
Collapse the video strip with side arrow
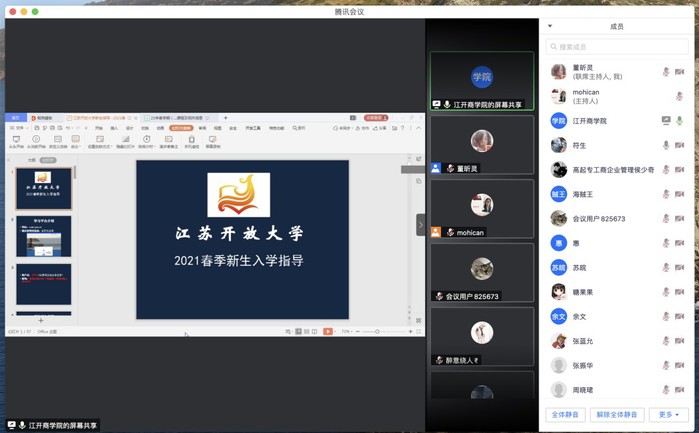tap(420, 225)
